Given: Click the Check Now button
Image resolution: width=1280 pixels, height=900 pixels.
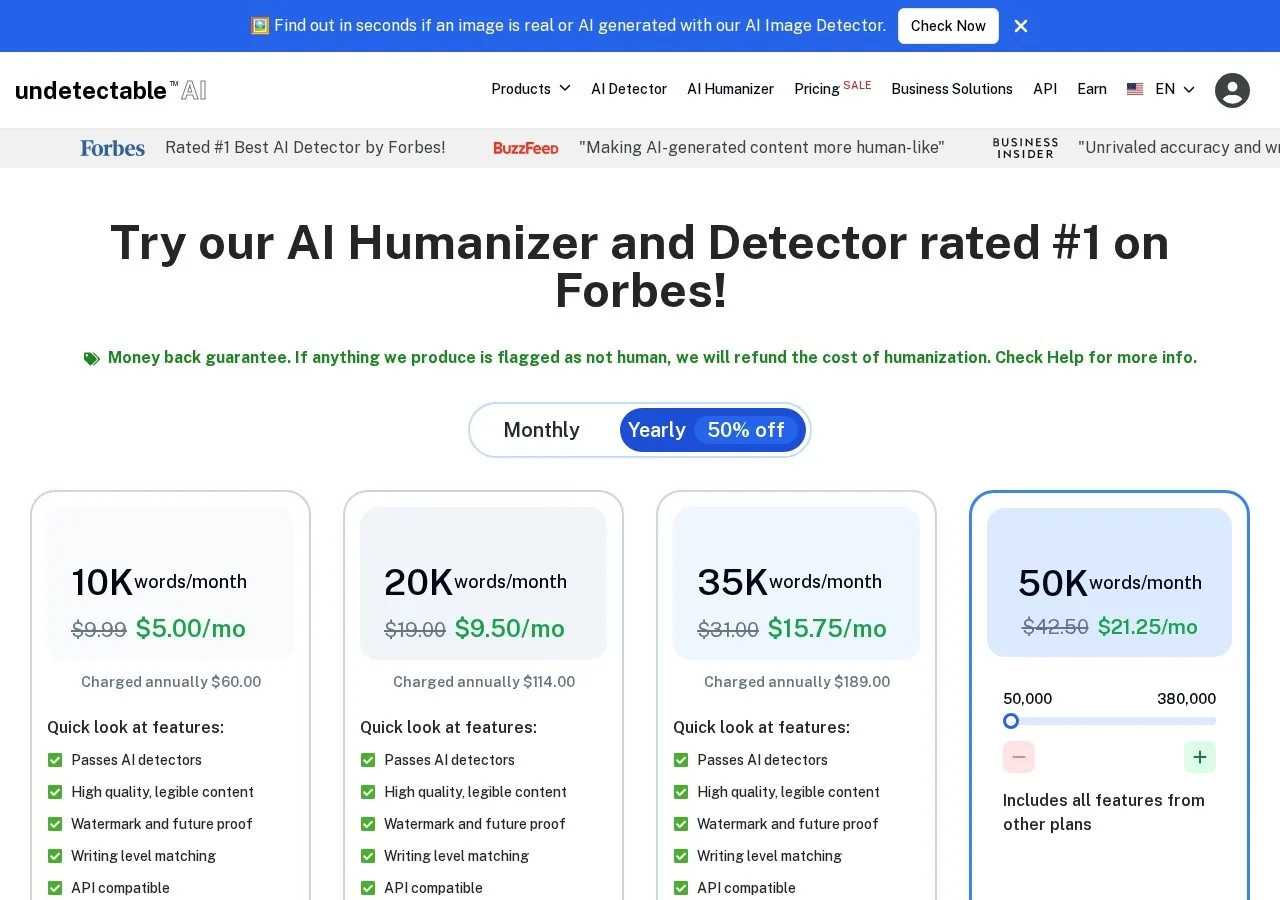Looking at the screenshot, I should click(x=948, y=26).
